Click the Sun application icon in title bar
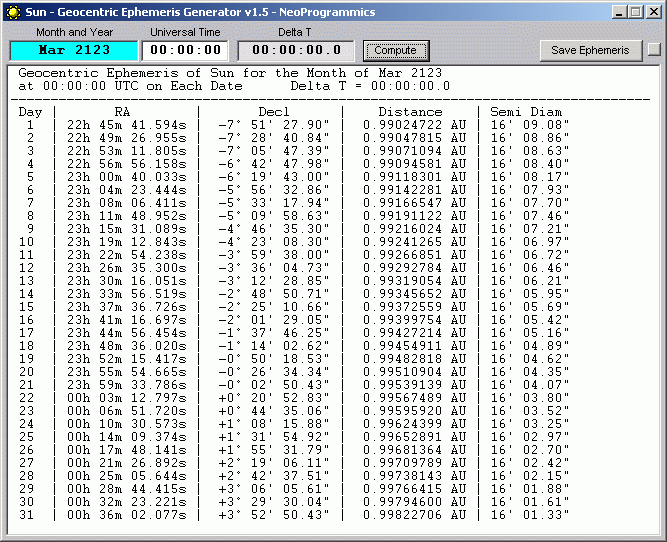The width and height of the screenshot is (667, 542). (13, 12)
